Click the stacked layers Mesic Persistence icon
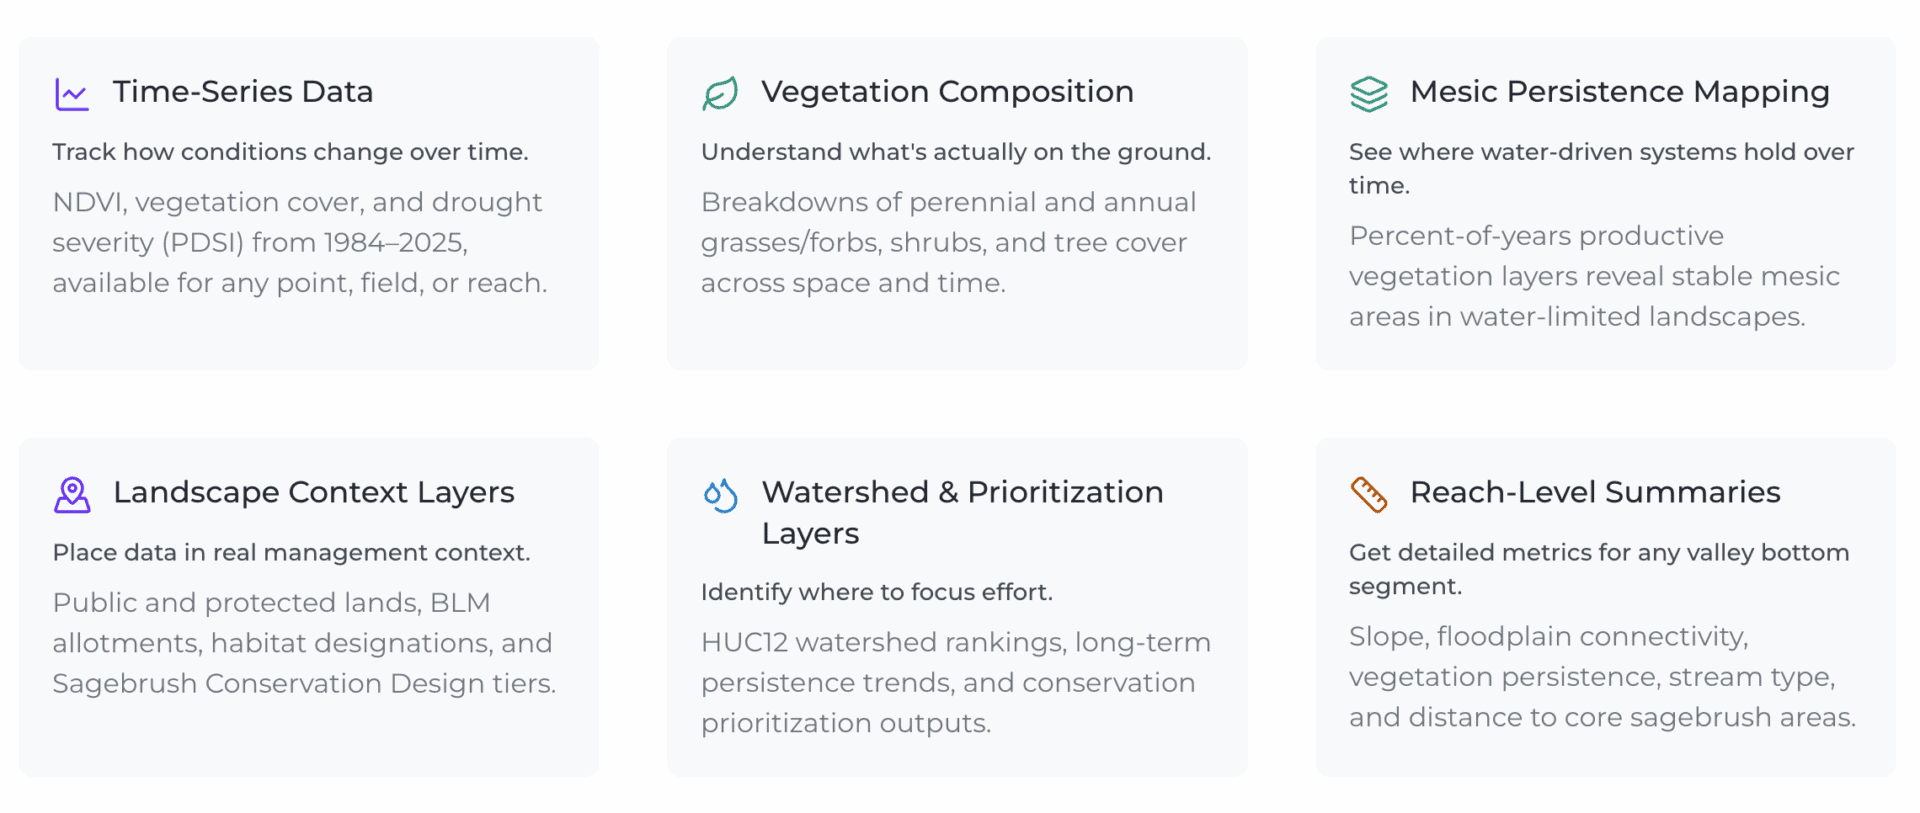The image size is (1920, 813). (1369, 94)
